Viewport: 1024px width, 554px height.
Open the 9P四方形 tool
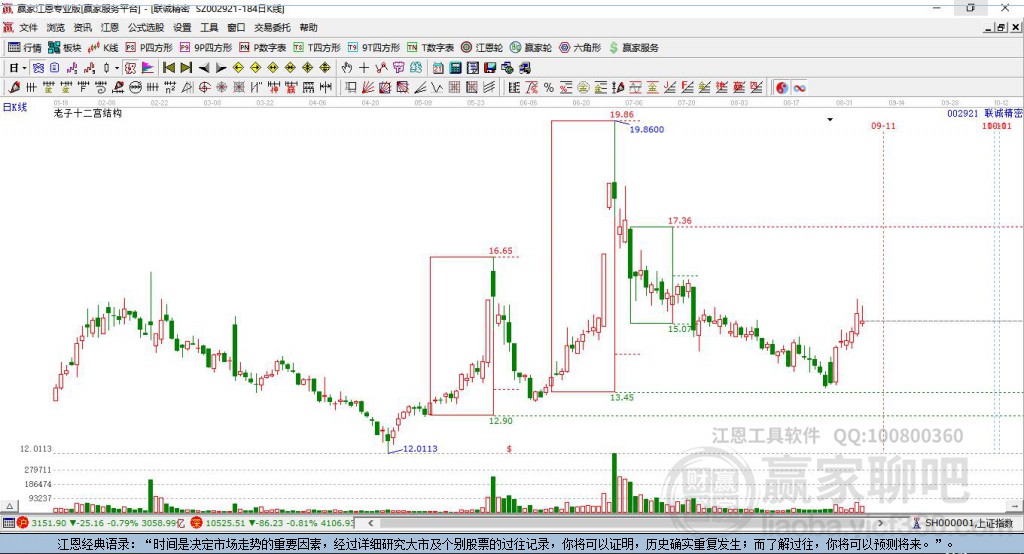(x=206, y=48)
